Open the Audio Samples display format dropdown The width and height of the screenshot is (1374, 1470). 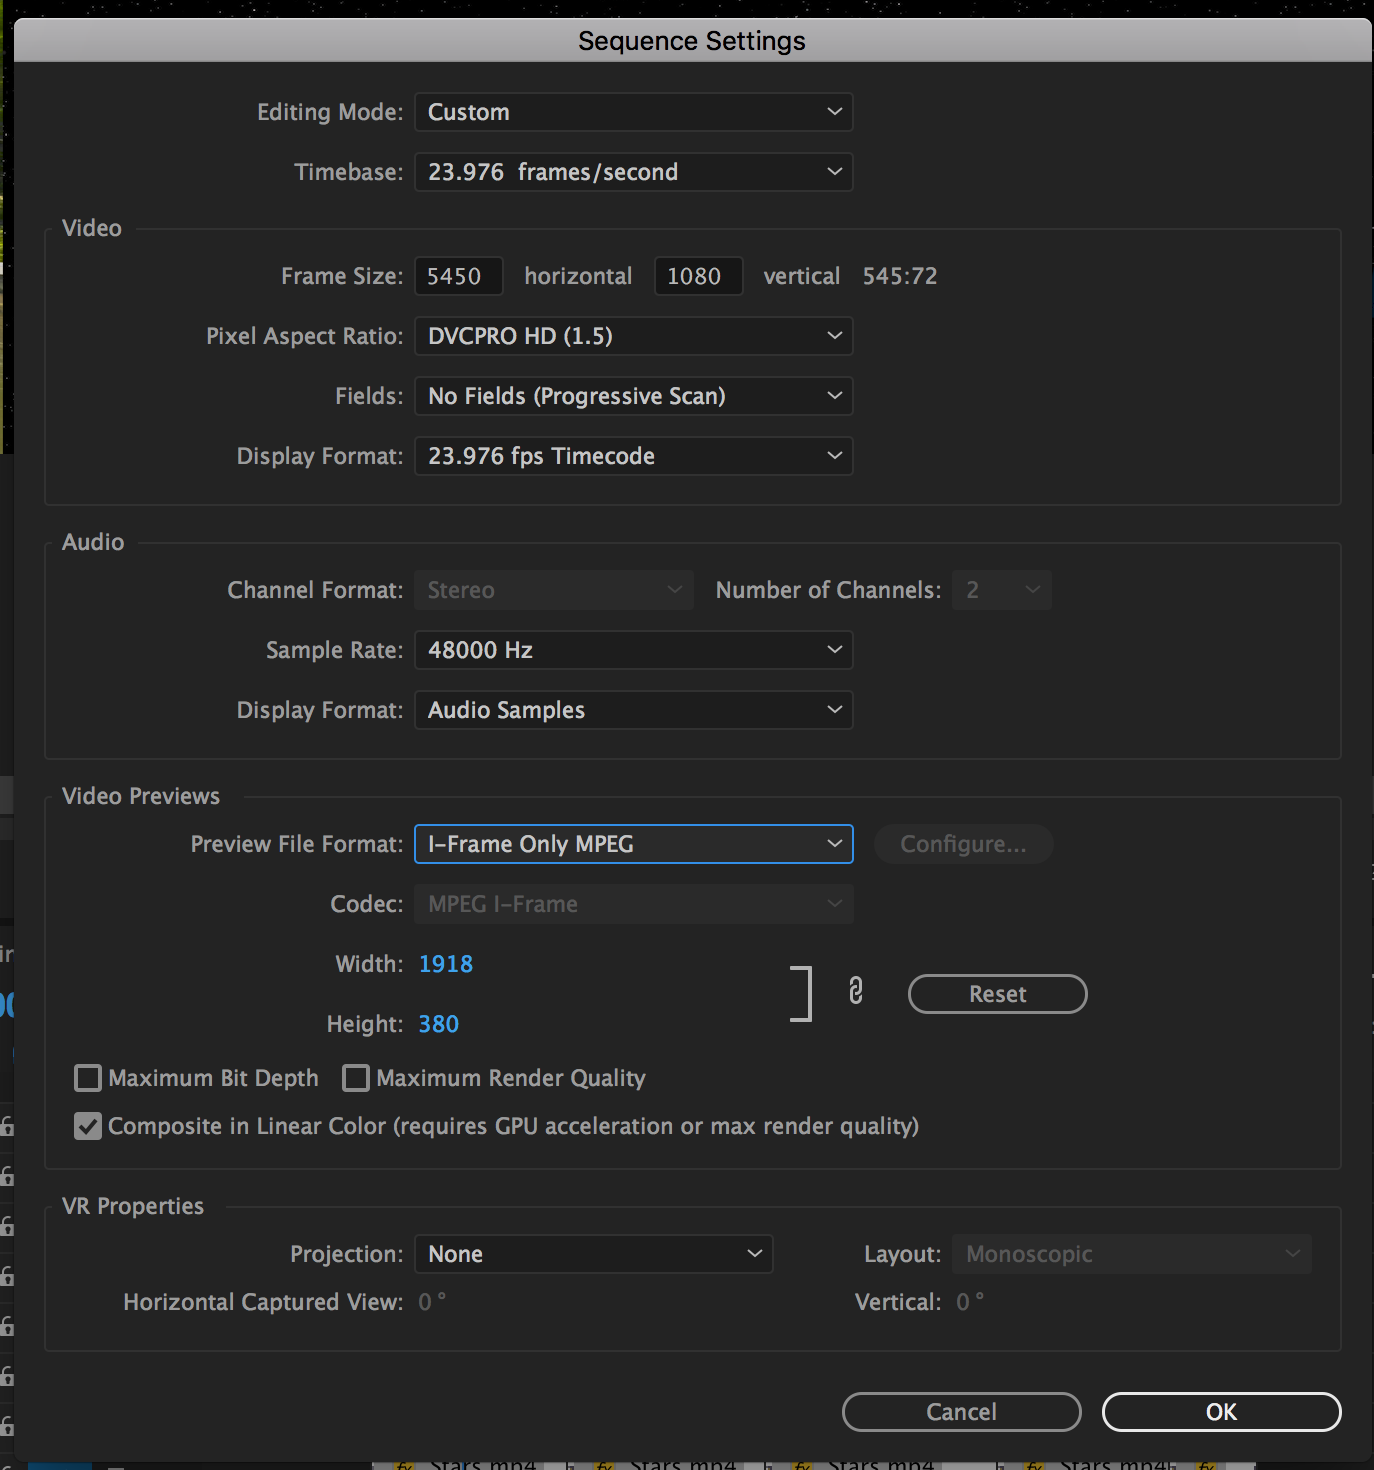point(634,710)
